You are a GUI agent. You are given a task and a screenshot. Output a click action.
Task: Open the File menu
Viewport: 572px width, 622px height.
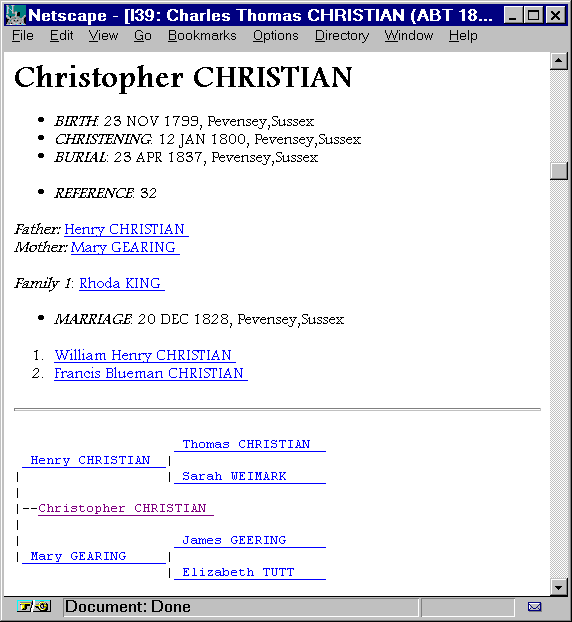pyautogui.click(x=23, y=36)
